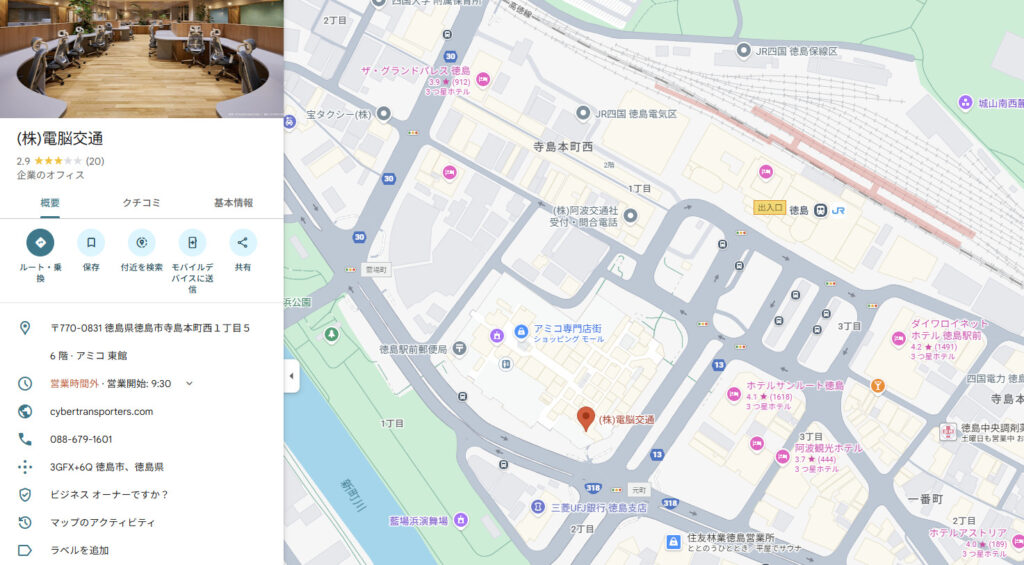This screenshot has height=565, width=1024.
Task: Select the 概要 tab
Action: 50,203
